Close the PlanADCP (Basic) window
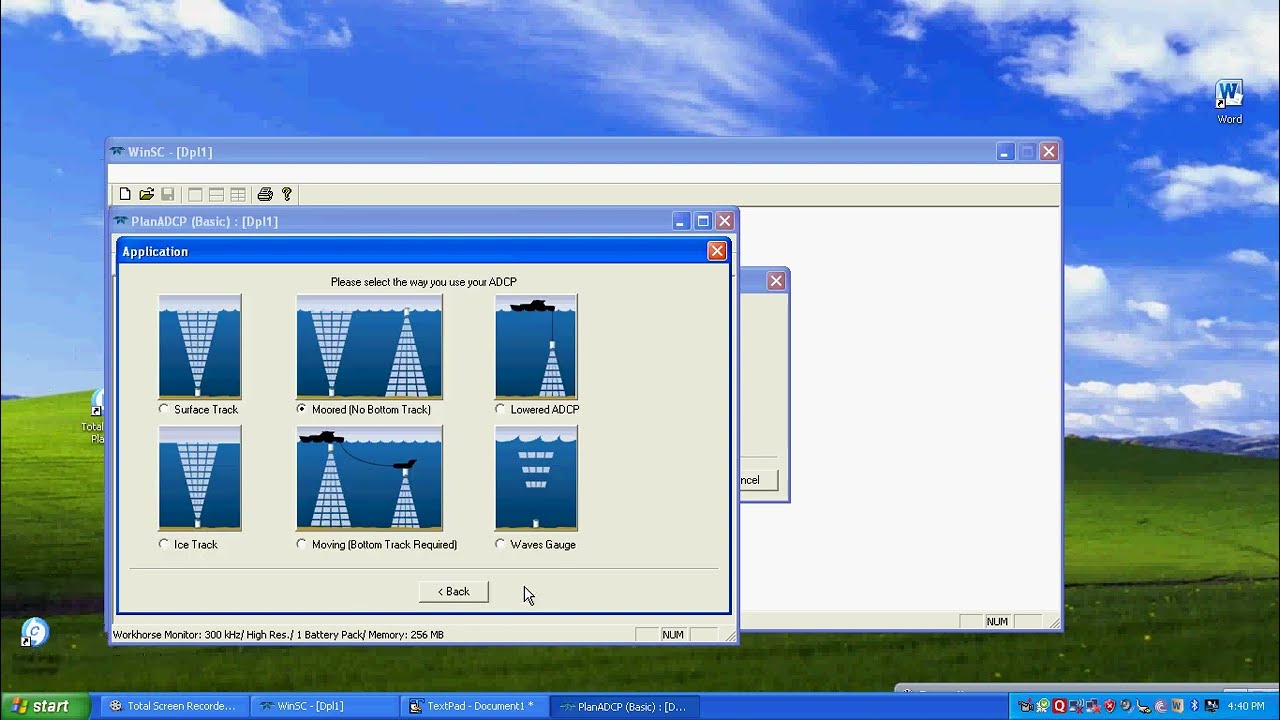Viewport: 1280px width, 720px height. click(x=725, y=221)
